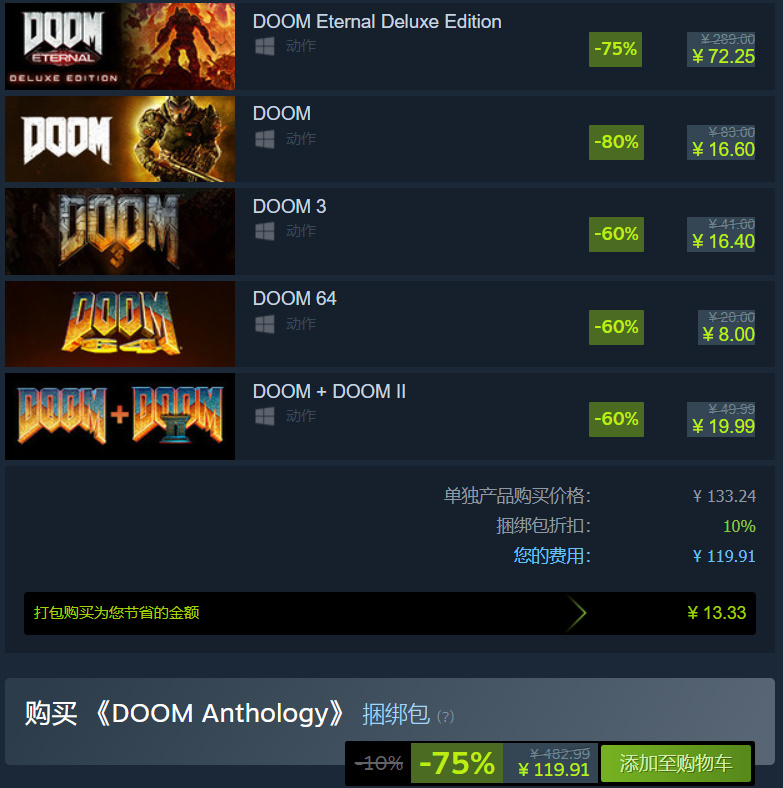The width and height of the screenshot is (783, 788).
Task: Open the DOOM + DOOM II title link
Action: (329, 391)
